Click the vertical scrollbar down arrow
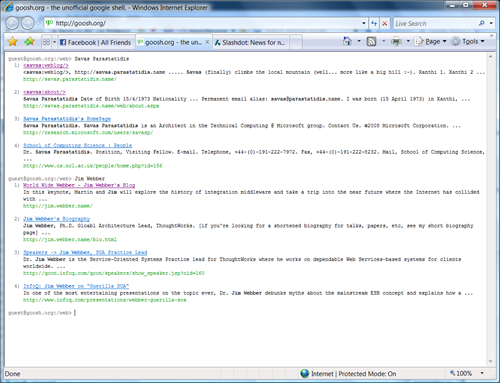Screen dimensions: 500x383 click(490, 361)
